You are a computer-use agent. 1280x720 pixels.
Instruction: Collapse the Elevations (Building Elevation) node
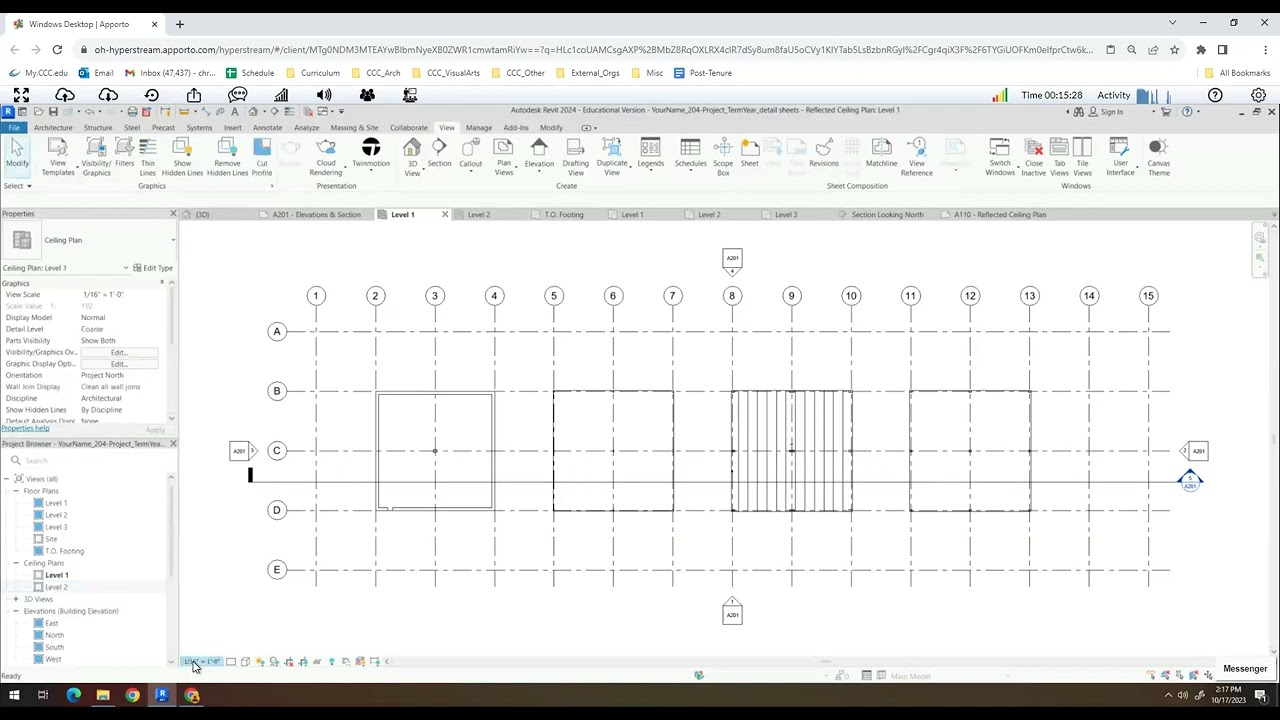16,611
